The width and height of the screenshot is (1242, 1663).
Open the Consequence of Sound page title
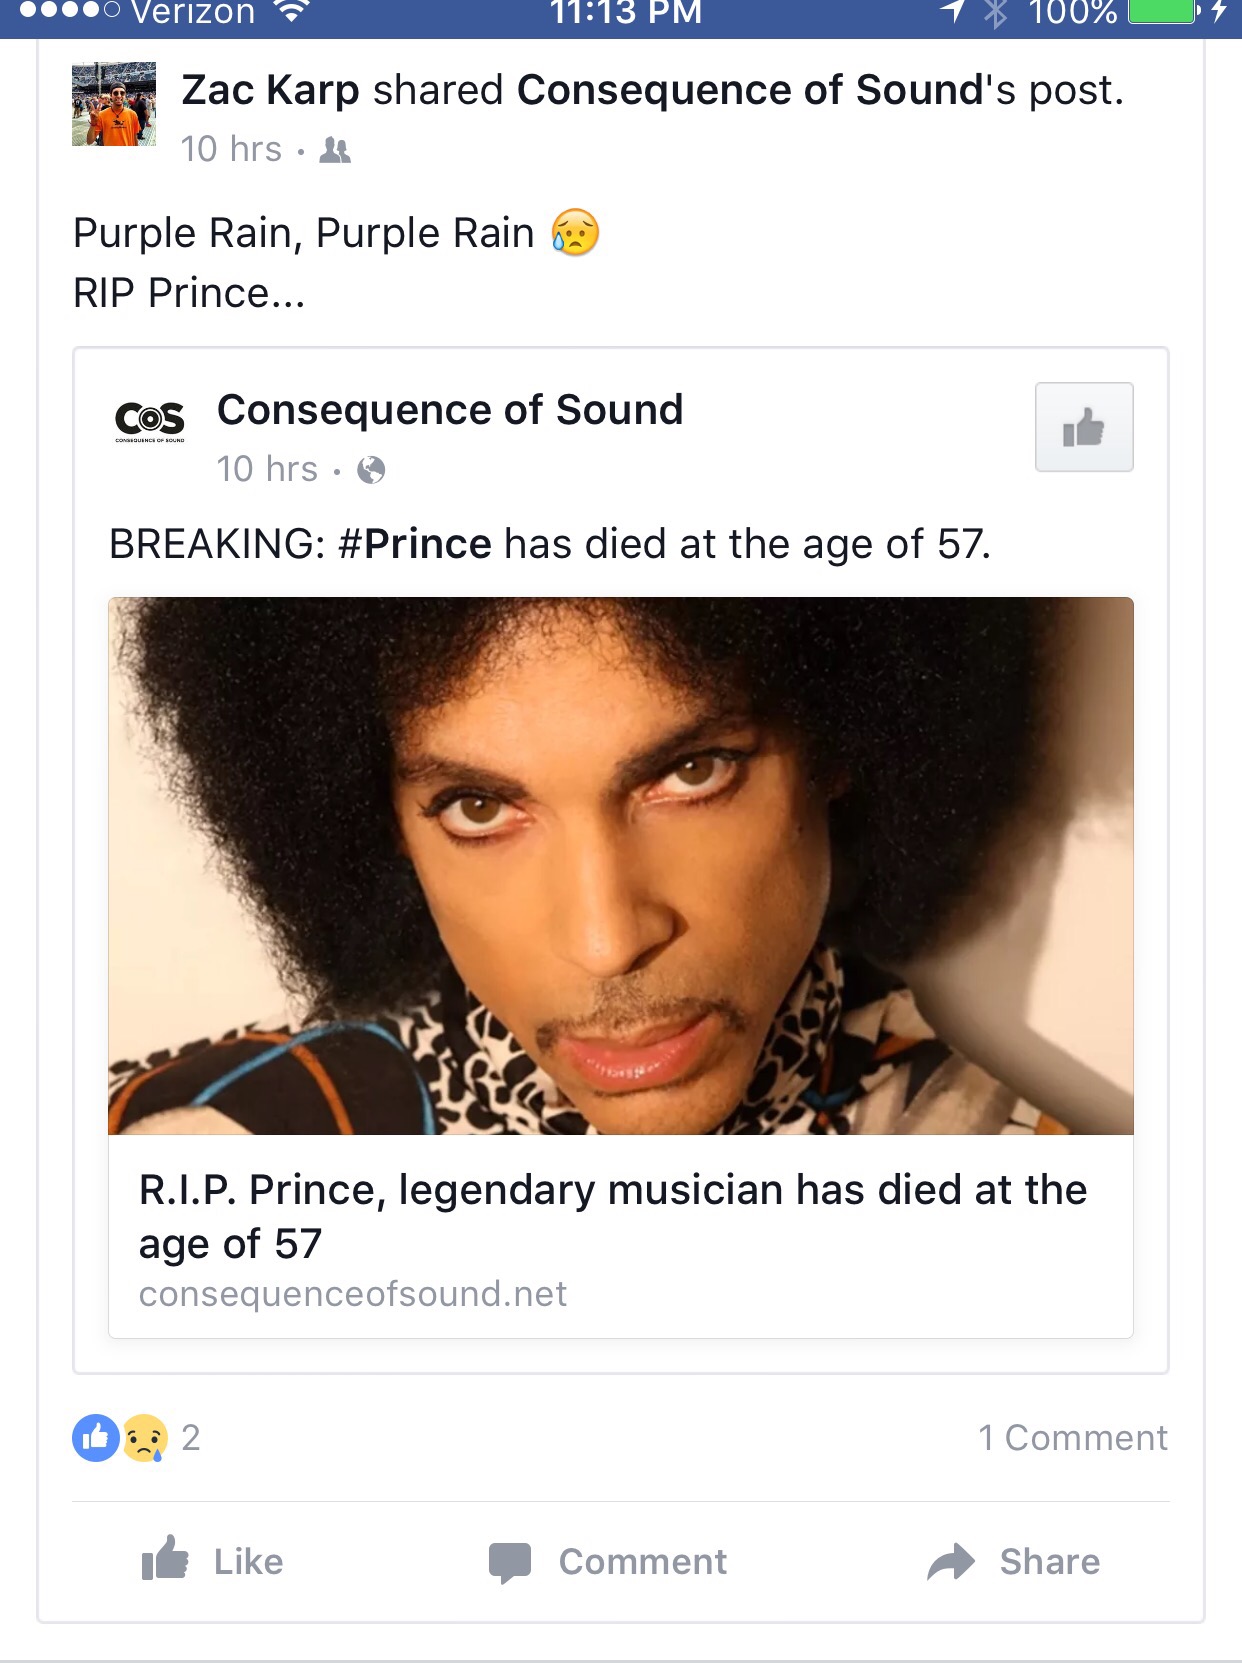click(x=450, y=410)
